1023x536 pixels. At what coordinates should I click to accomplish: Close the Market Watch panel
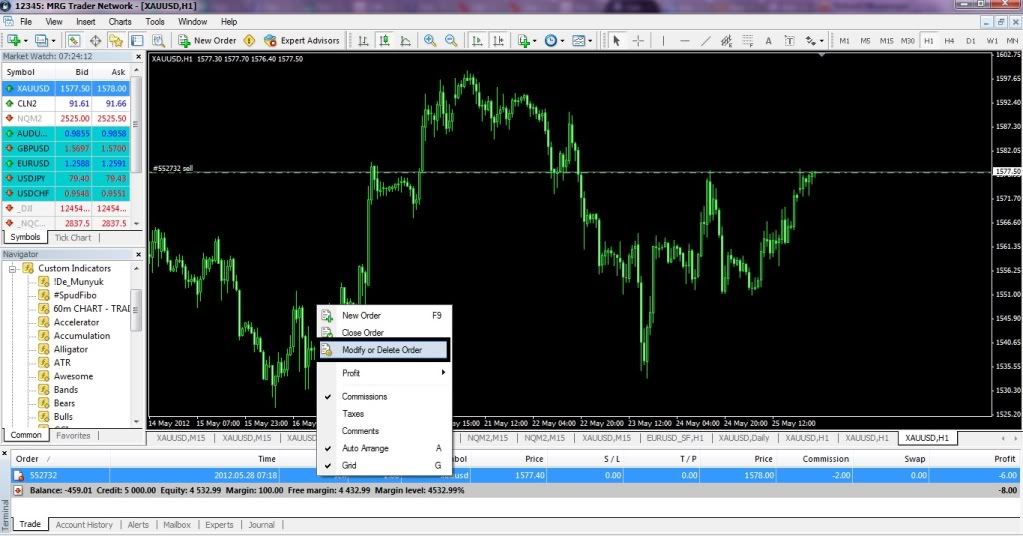[138, 57]
